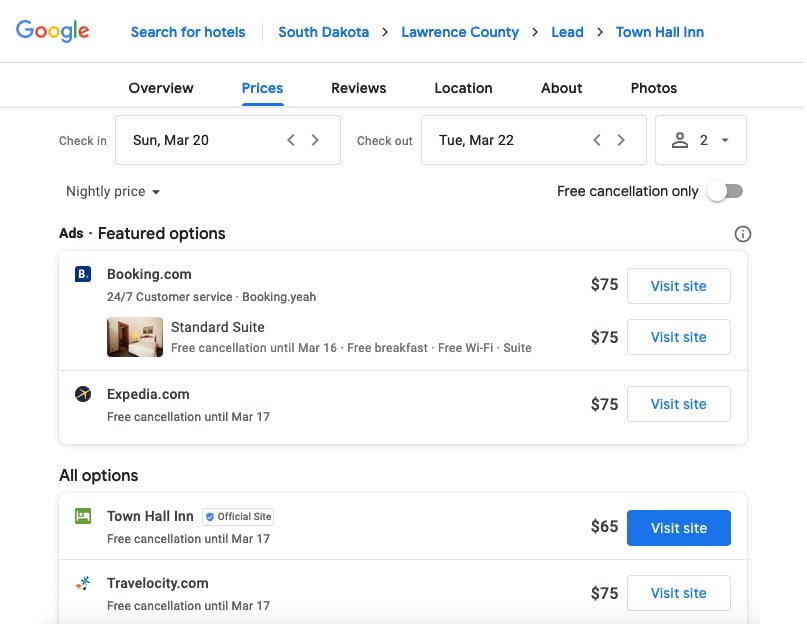Open the Nightly price dropdown
The height and width of the screenshot is (624, 807).
click(x=113, y=192)
